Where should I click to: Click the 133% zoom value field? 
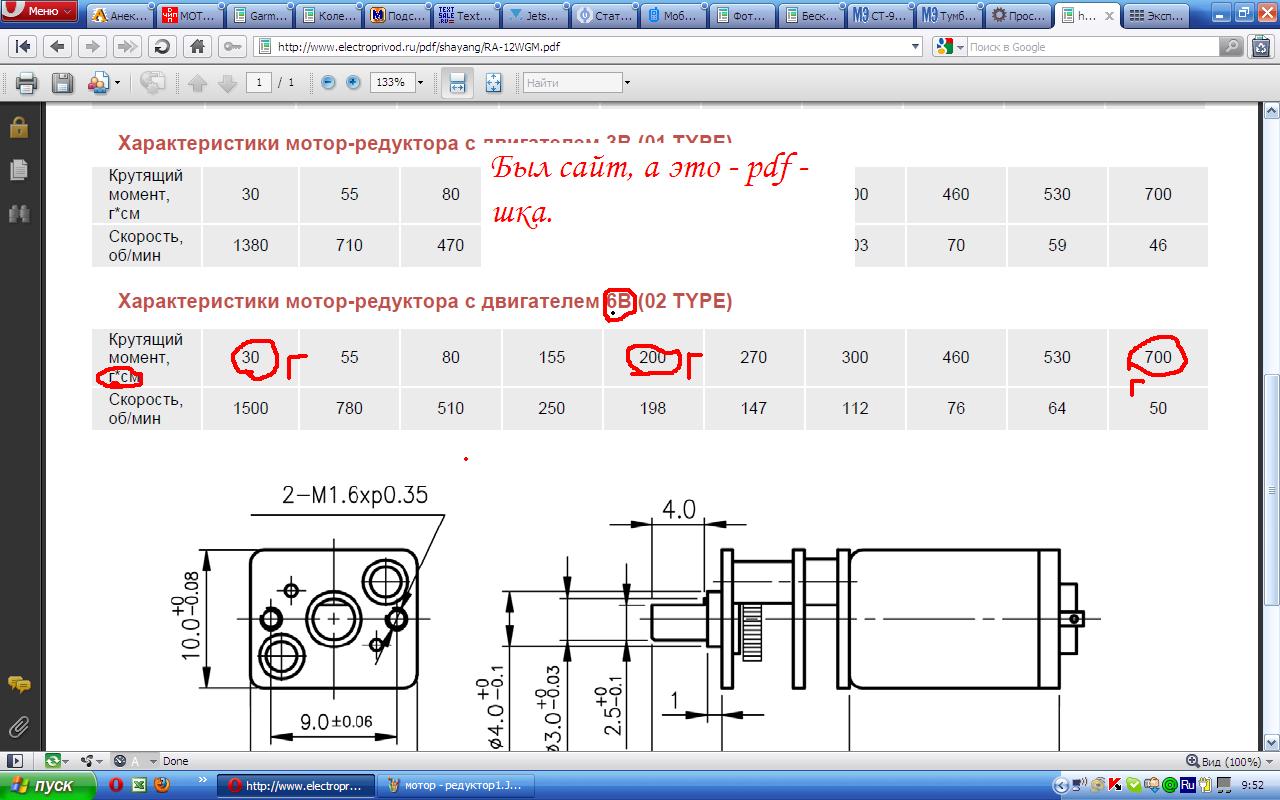point(391,83)
